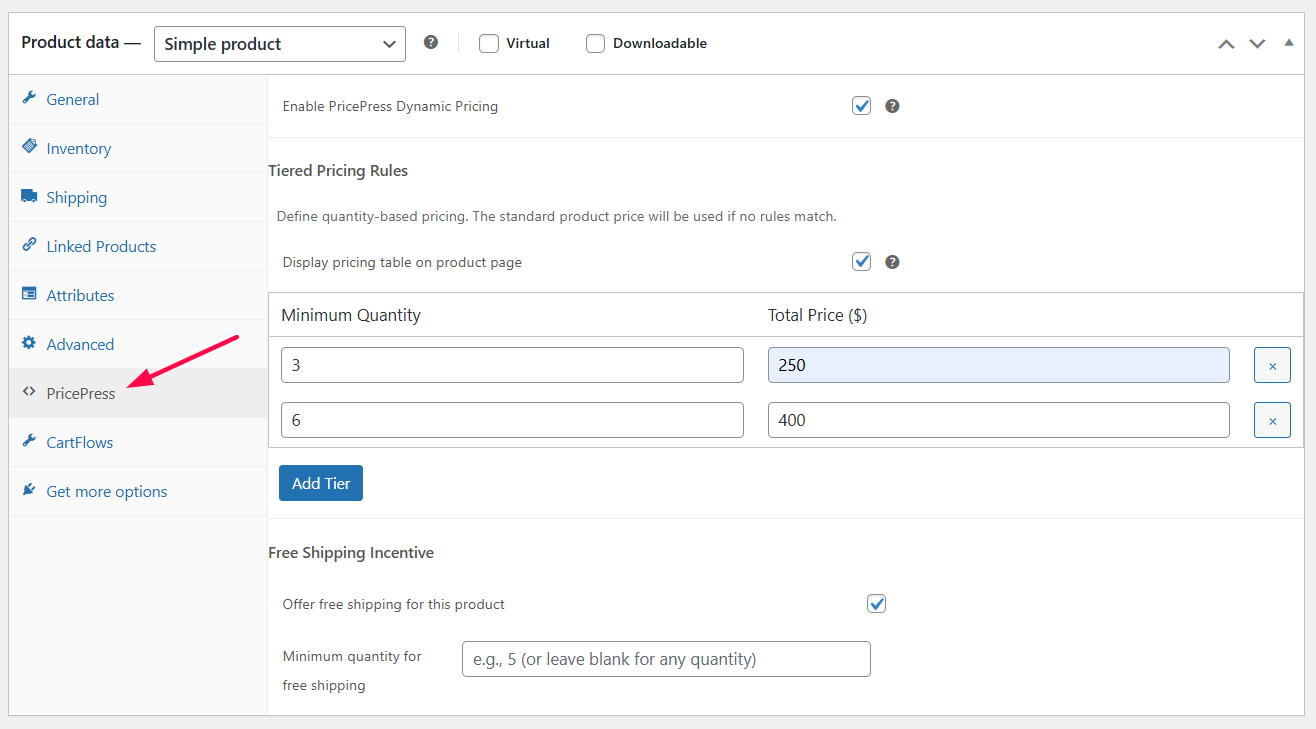Click the help icon beside product type dropdown
Viewport: 1316px width, 729px height.
pyautogui.click(x=431, y=43)
